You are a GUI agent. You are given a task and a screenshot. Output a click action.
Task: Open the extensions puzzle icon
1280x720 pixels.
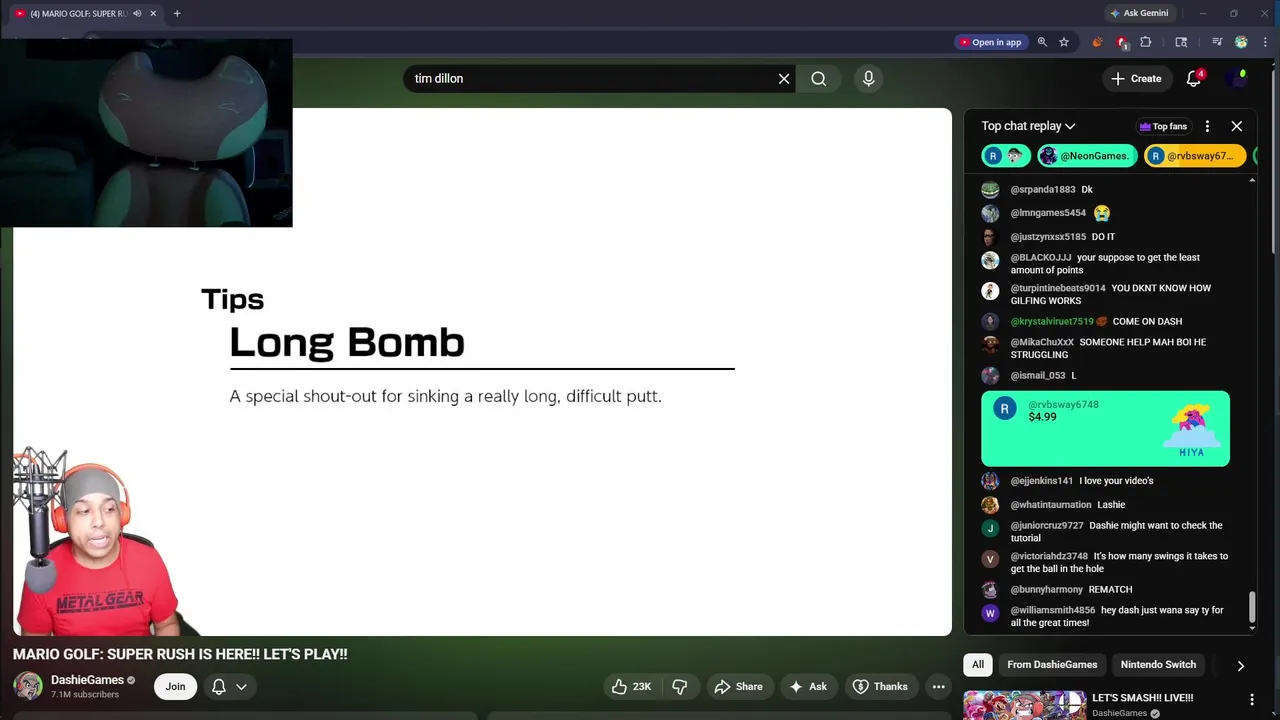1146,42
